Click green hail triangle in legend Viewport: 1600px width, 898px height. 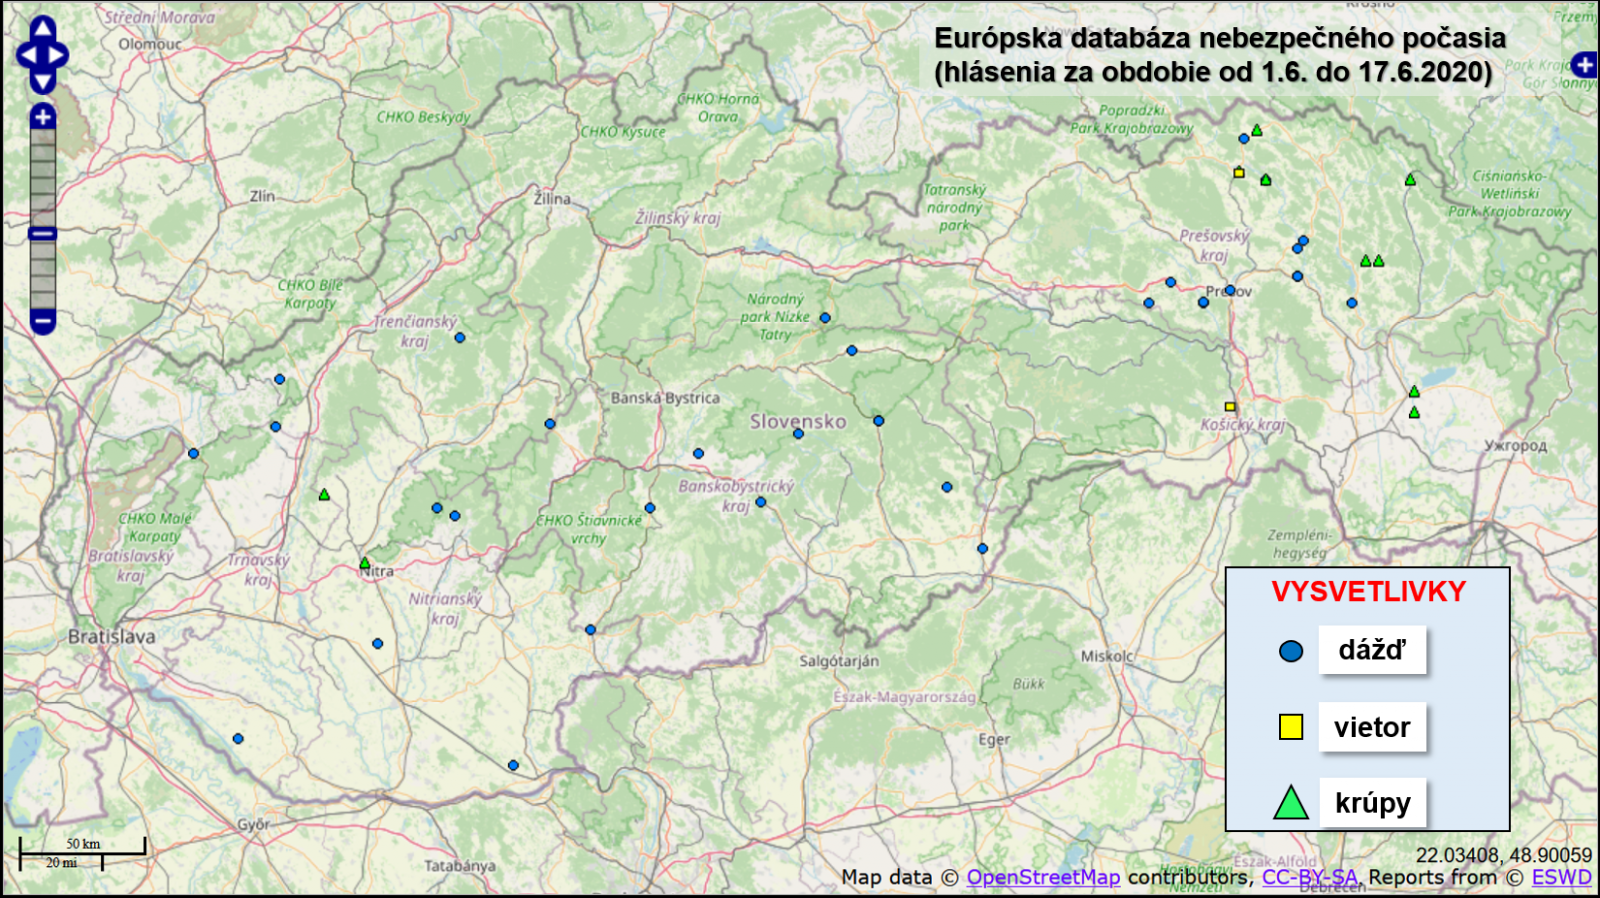point(1291,804)
